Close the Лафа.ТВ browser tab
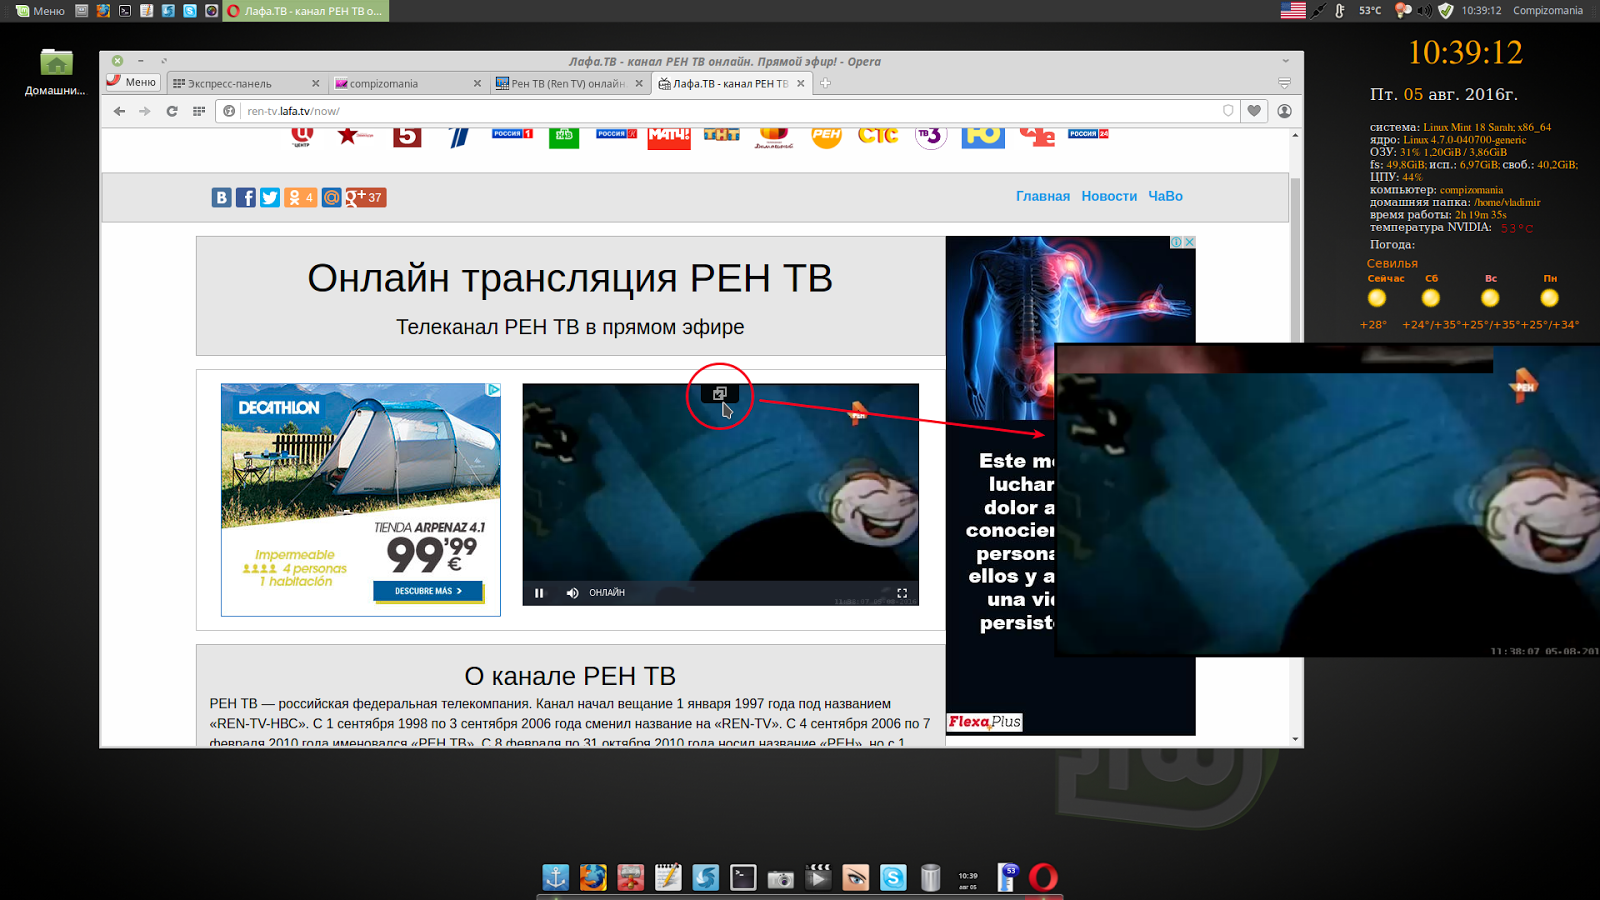The image size is (1600, 900). point(801,83)
